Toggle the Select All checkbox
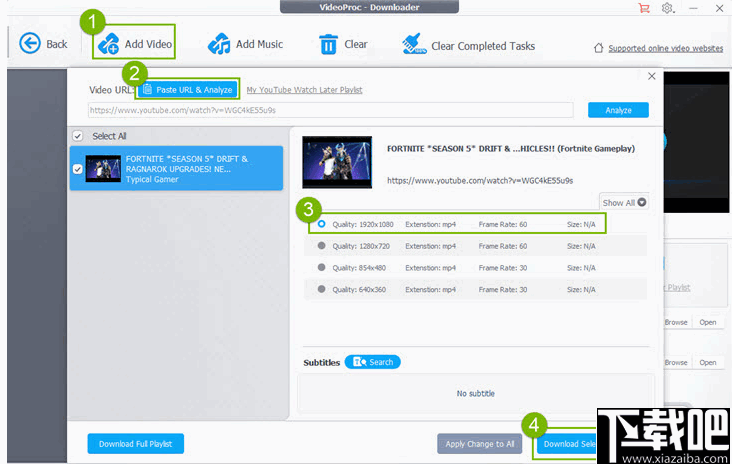Viewport: 732px width, 464px height. pyautogui.click(x=77, y=136)
